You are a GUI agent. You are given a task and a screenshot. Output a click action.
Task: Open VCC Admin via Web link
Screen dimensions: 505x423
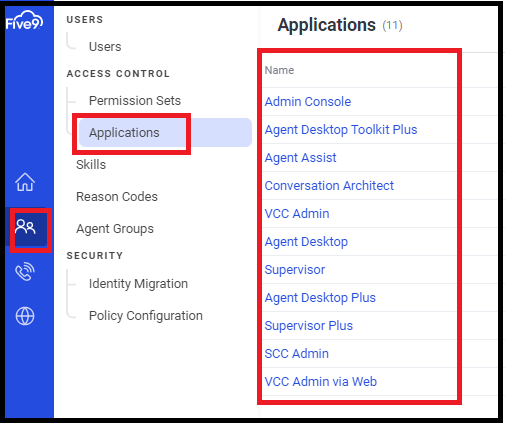(320, 382)
